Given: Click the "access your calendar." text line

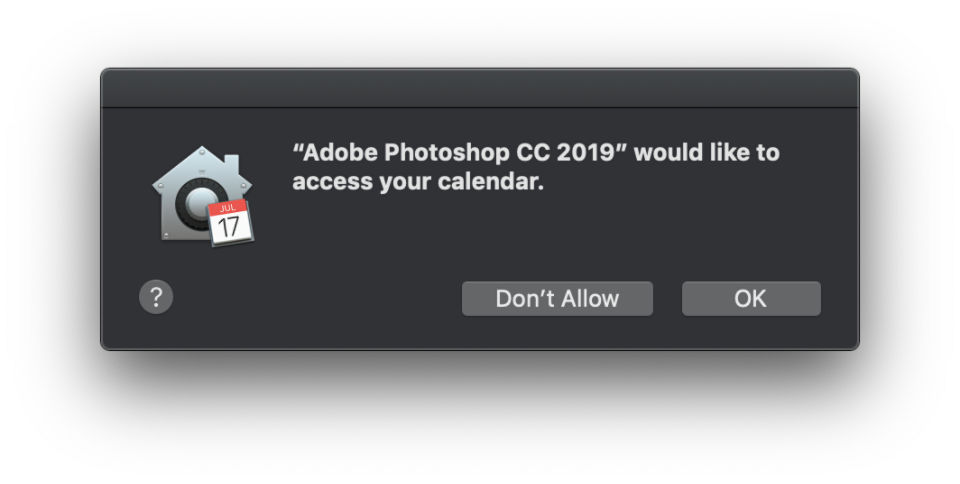Looking at the screenshot, I should [418, 182].
